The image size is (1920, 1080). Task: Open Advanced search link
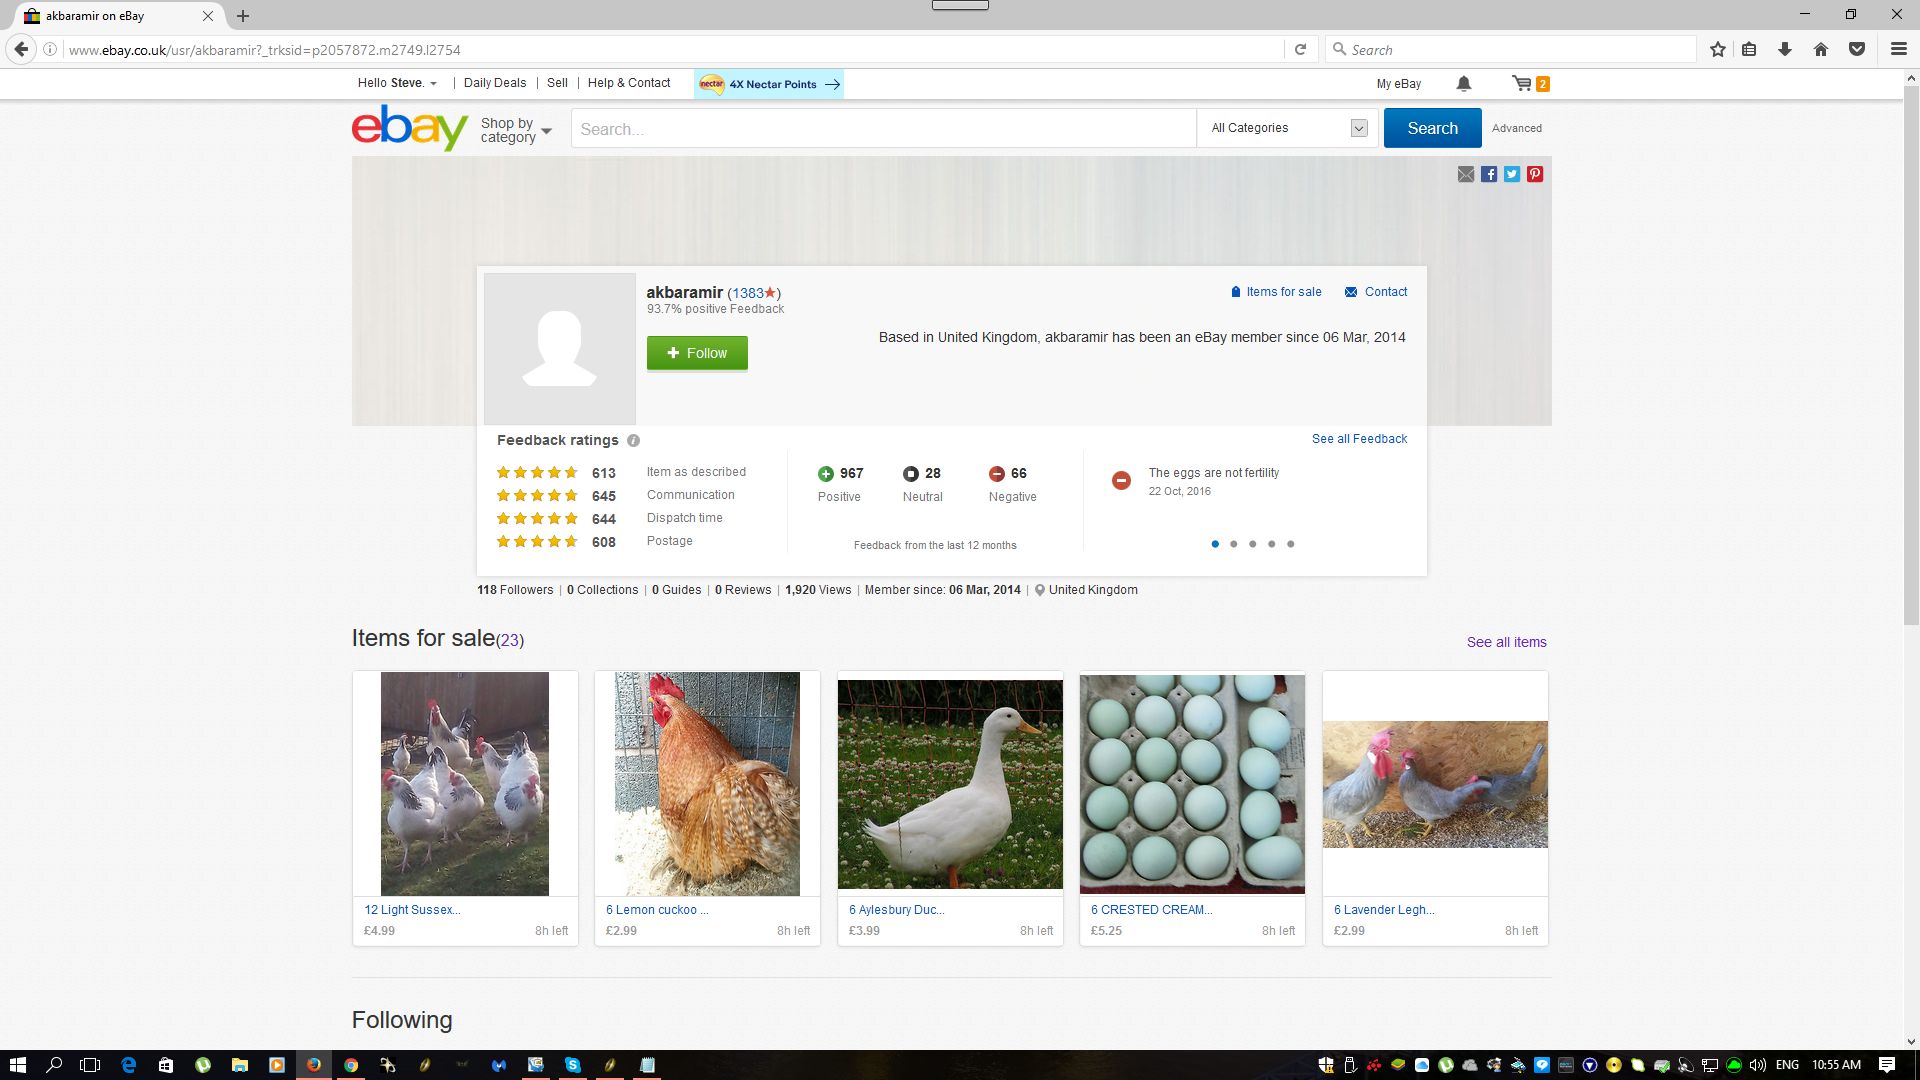(x=1516, y=128)
